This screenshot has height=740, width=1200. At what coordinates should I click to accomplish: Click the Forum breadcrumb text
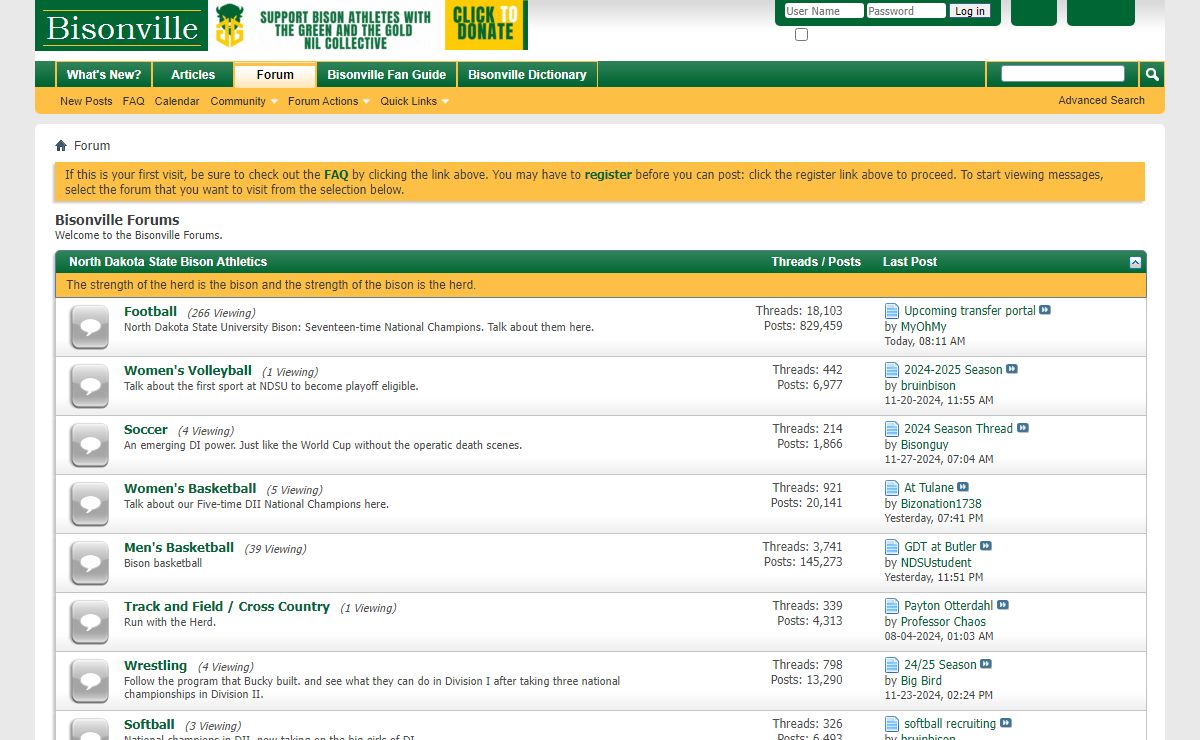tap(92, 146)
